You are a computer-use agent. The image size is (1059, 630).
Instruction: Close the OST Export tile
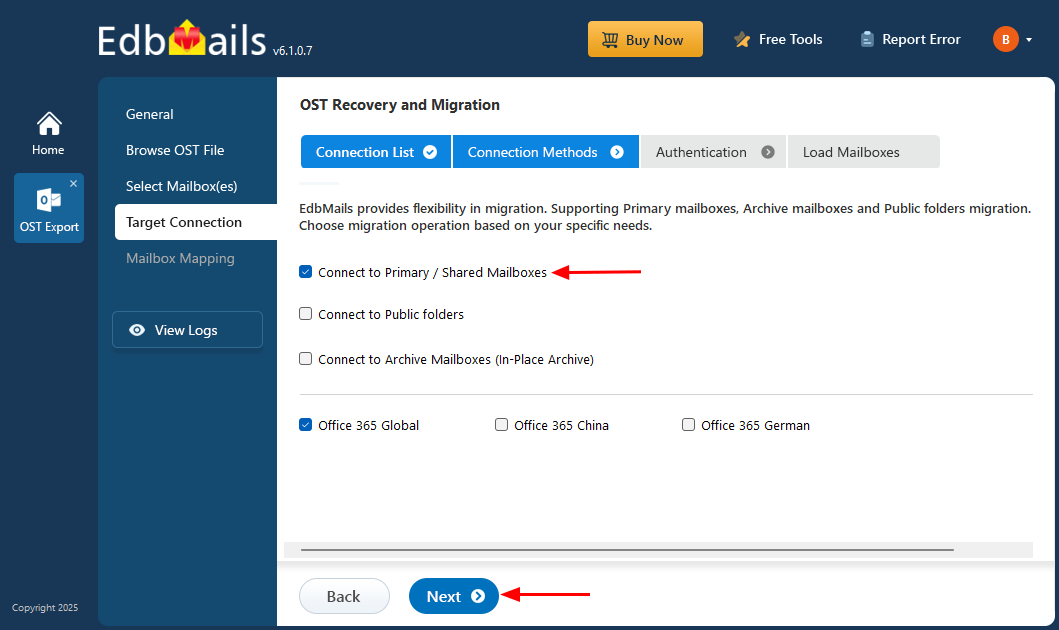(73, 184)
